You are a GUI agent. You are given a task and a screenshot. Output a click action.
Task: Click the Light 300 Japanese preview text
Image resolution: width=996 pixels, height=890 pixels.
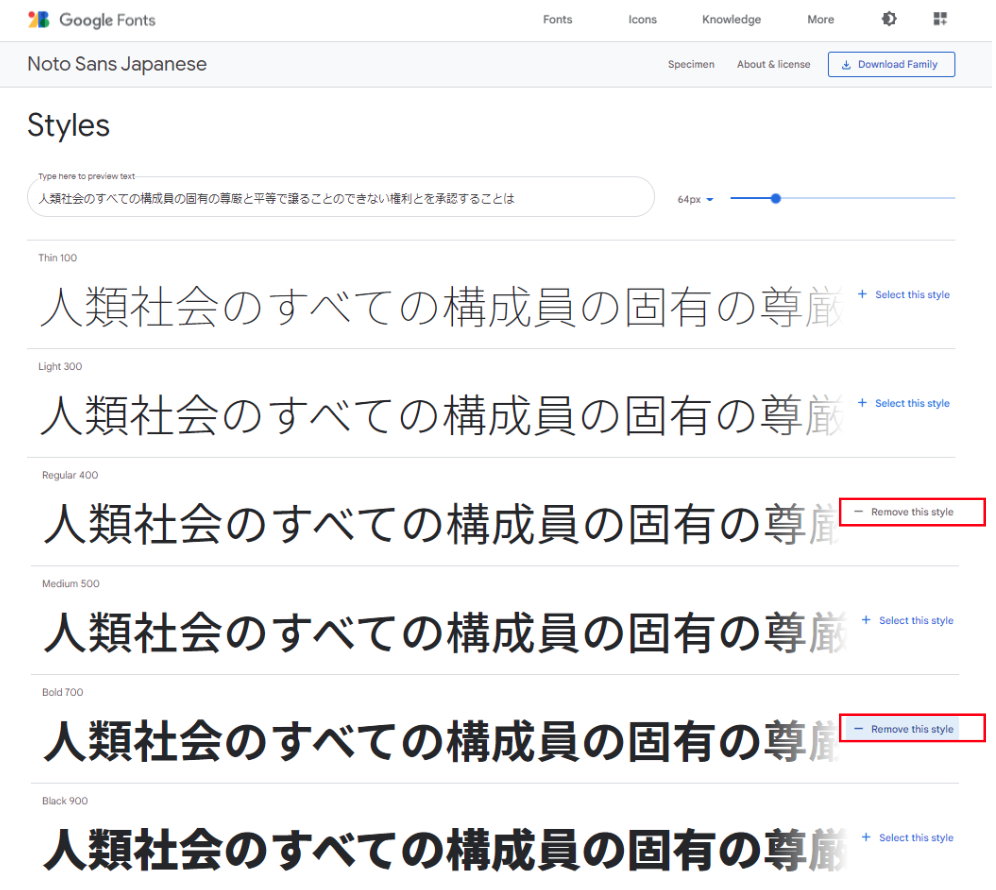coord(441,415)
